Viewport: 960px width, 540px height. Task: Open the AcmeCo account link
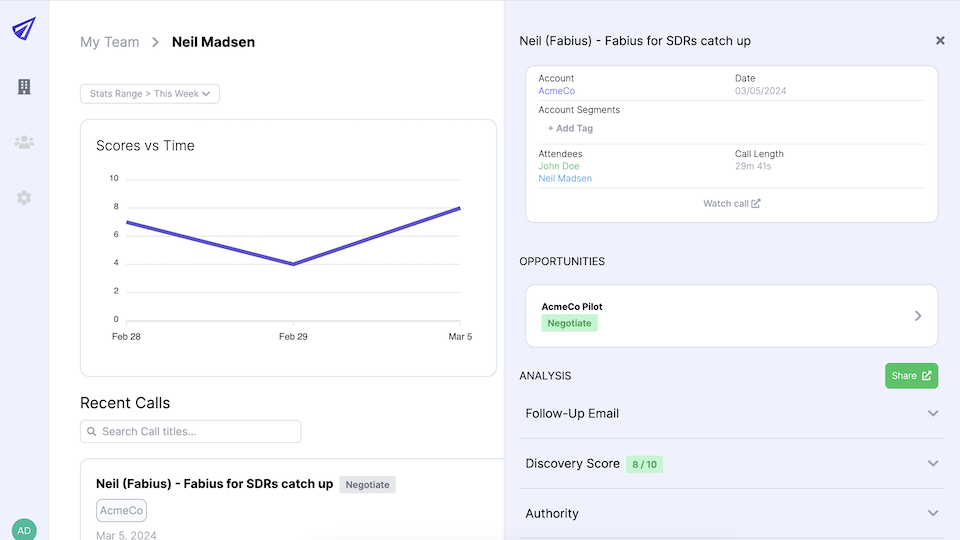tap(557, 91)
